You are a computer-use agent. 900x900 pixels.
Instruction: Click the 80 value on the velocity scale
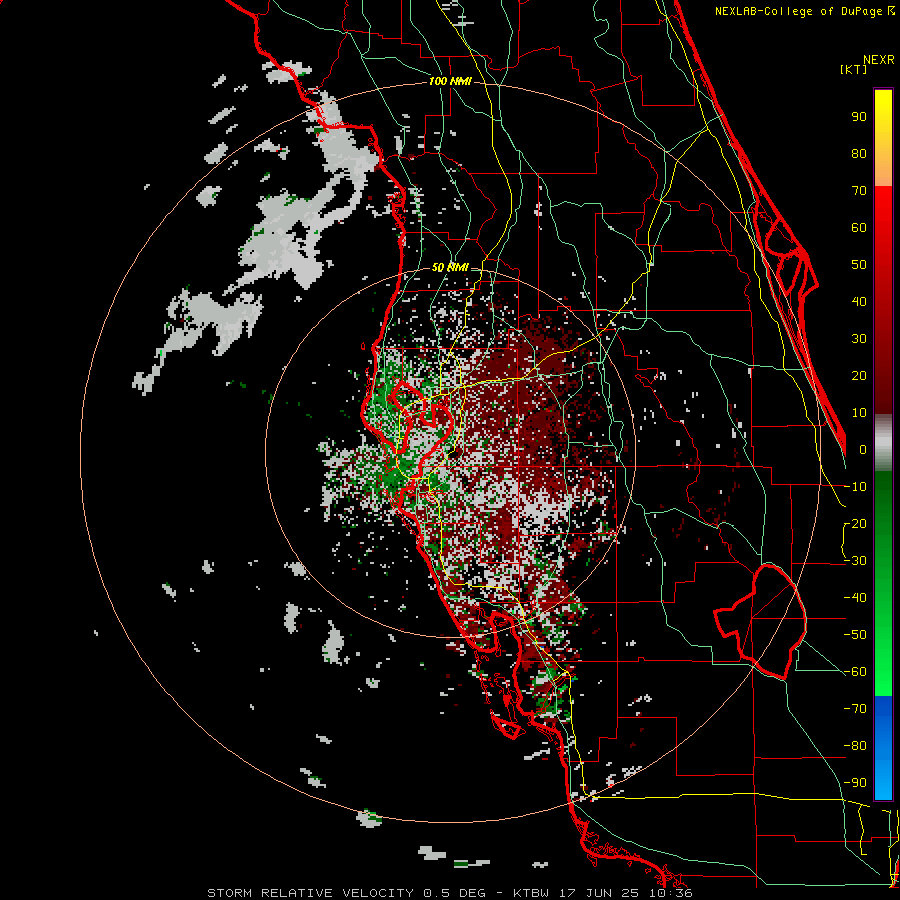tap(859, 154)
